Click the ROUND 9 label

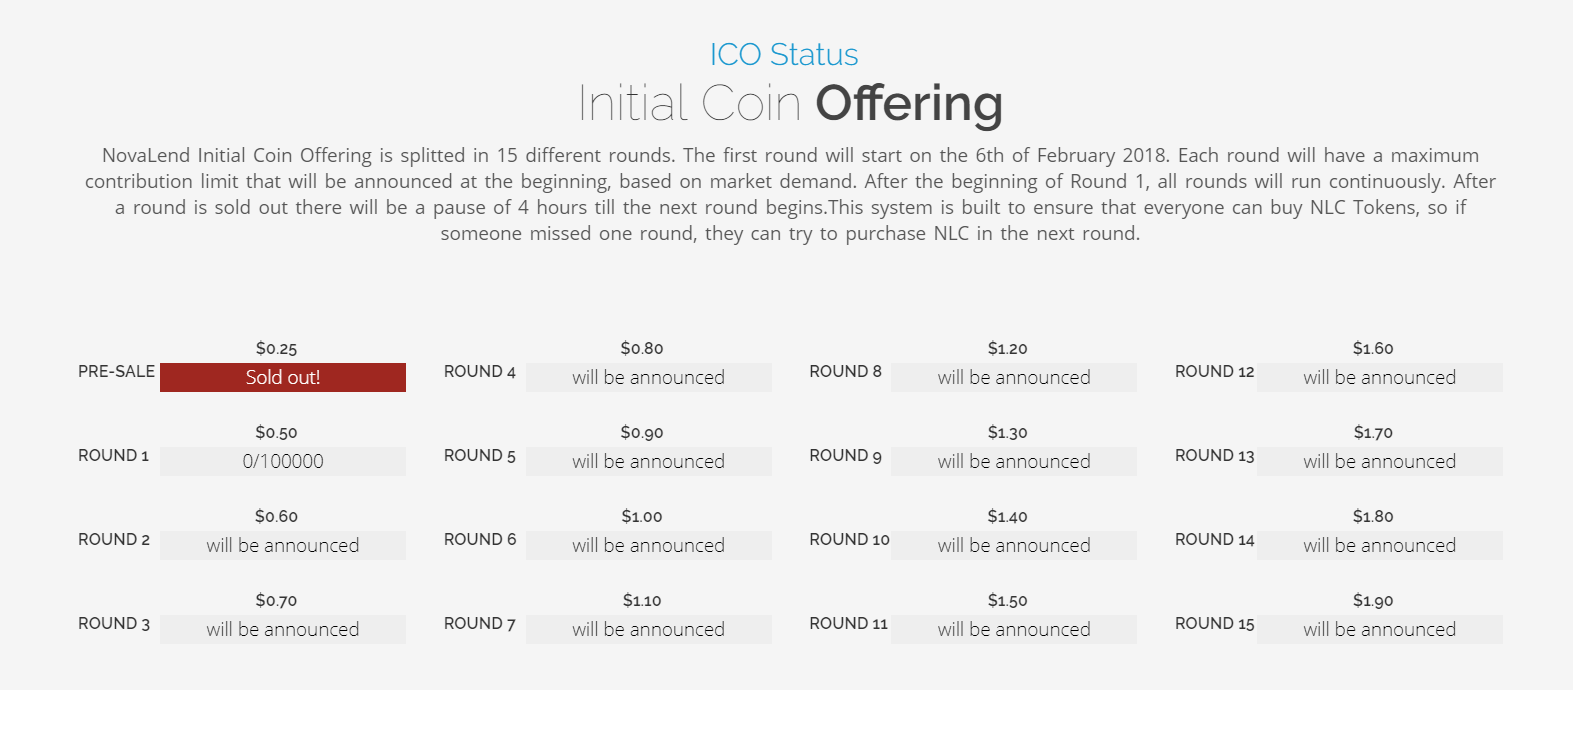846,455
